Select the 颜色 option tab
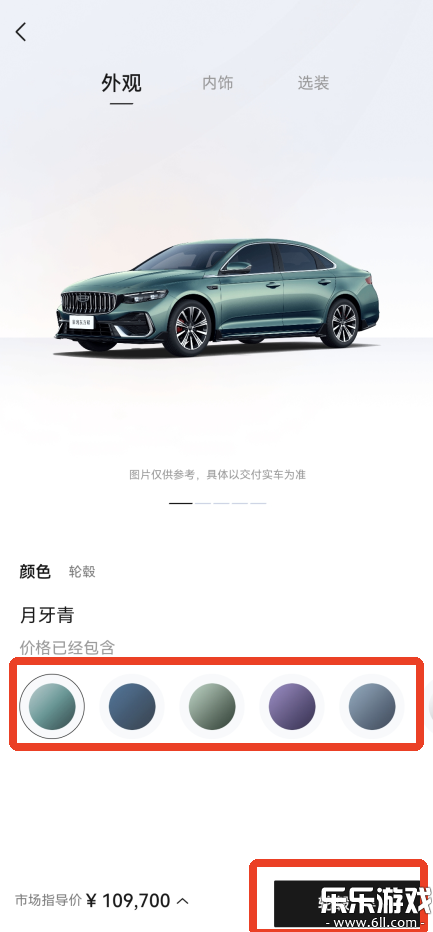This screenshot has width=433, height=932. coord(35,572)
